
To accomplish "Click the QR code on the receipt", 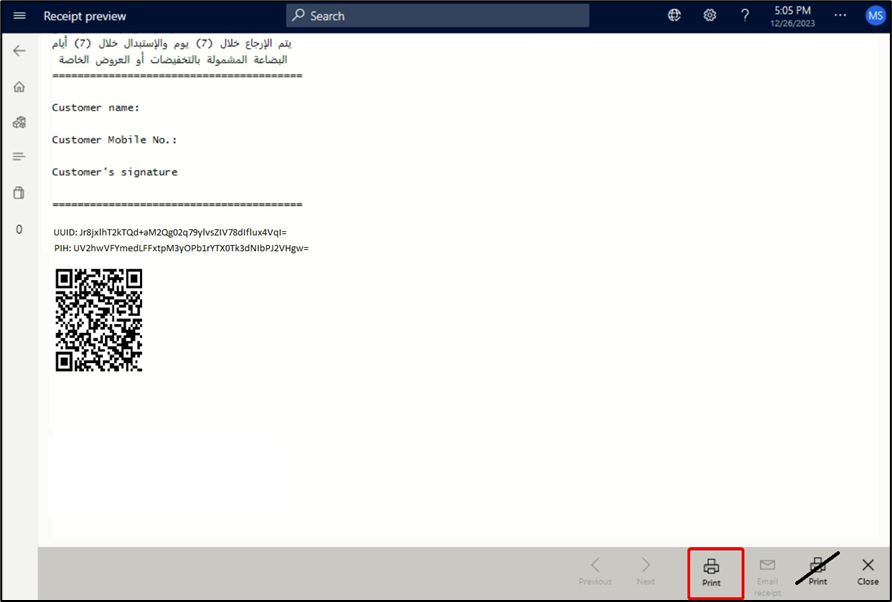I will coord(99,320).
